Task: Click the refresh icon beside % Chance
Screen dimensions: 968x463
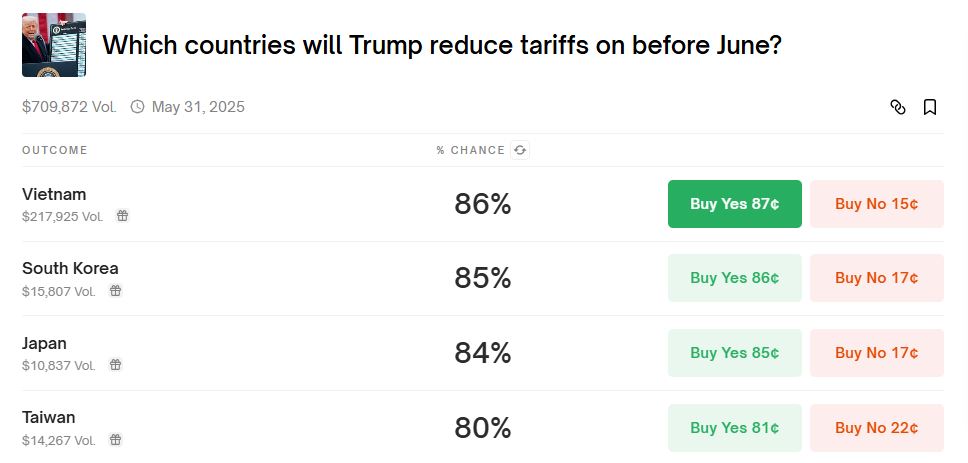Action: click(x=519, y=150)
